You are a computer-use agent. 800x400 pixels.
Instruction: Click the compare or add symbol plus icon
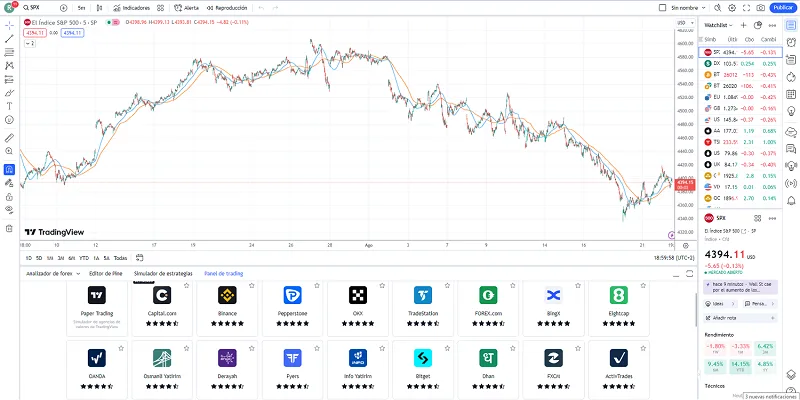tap(63, 8)
